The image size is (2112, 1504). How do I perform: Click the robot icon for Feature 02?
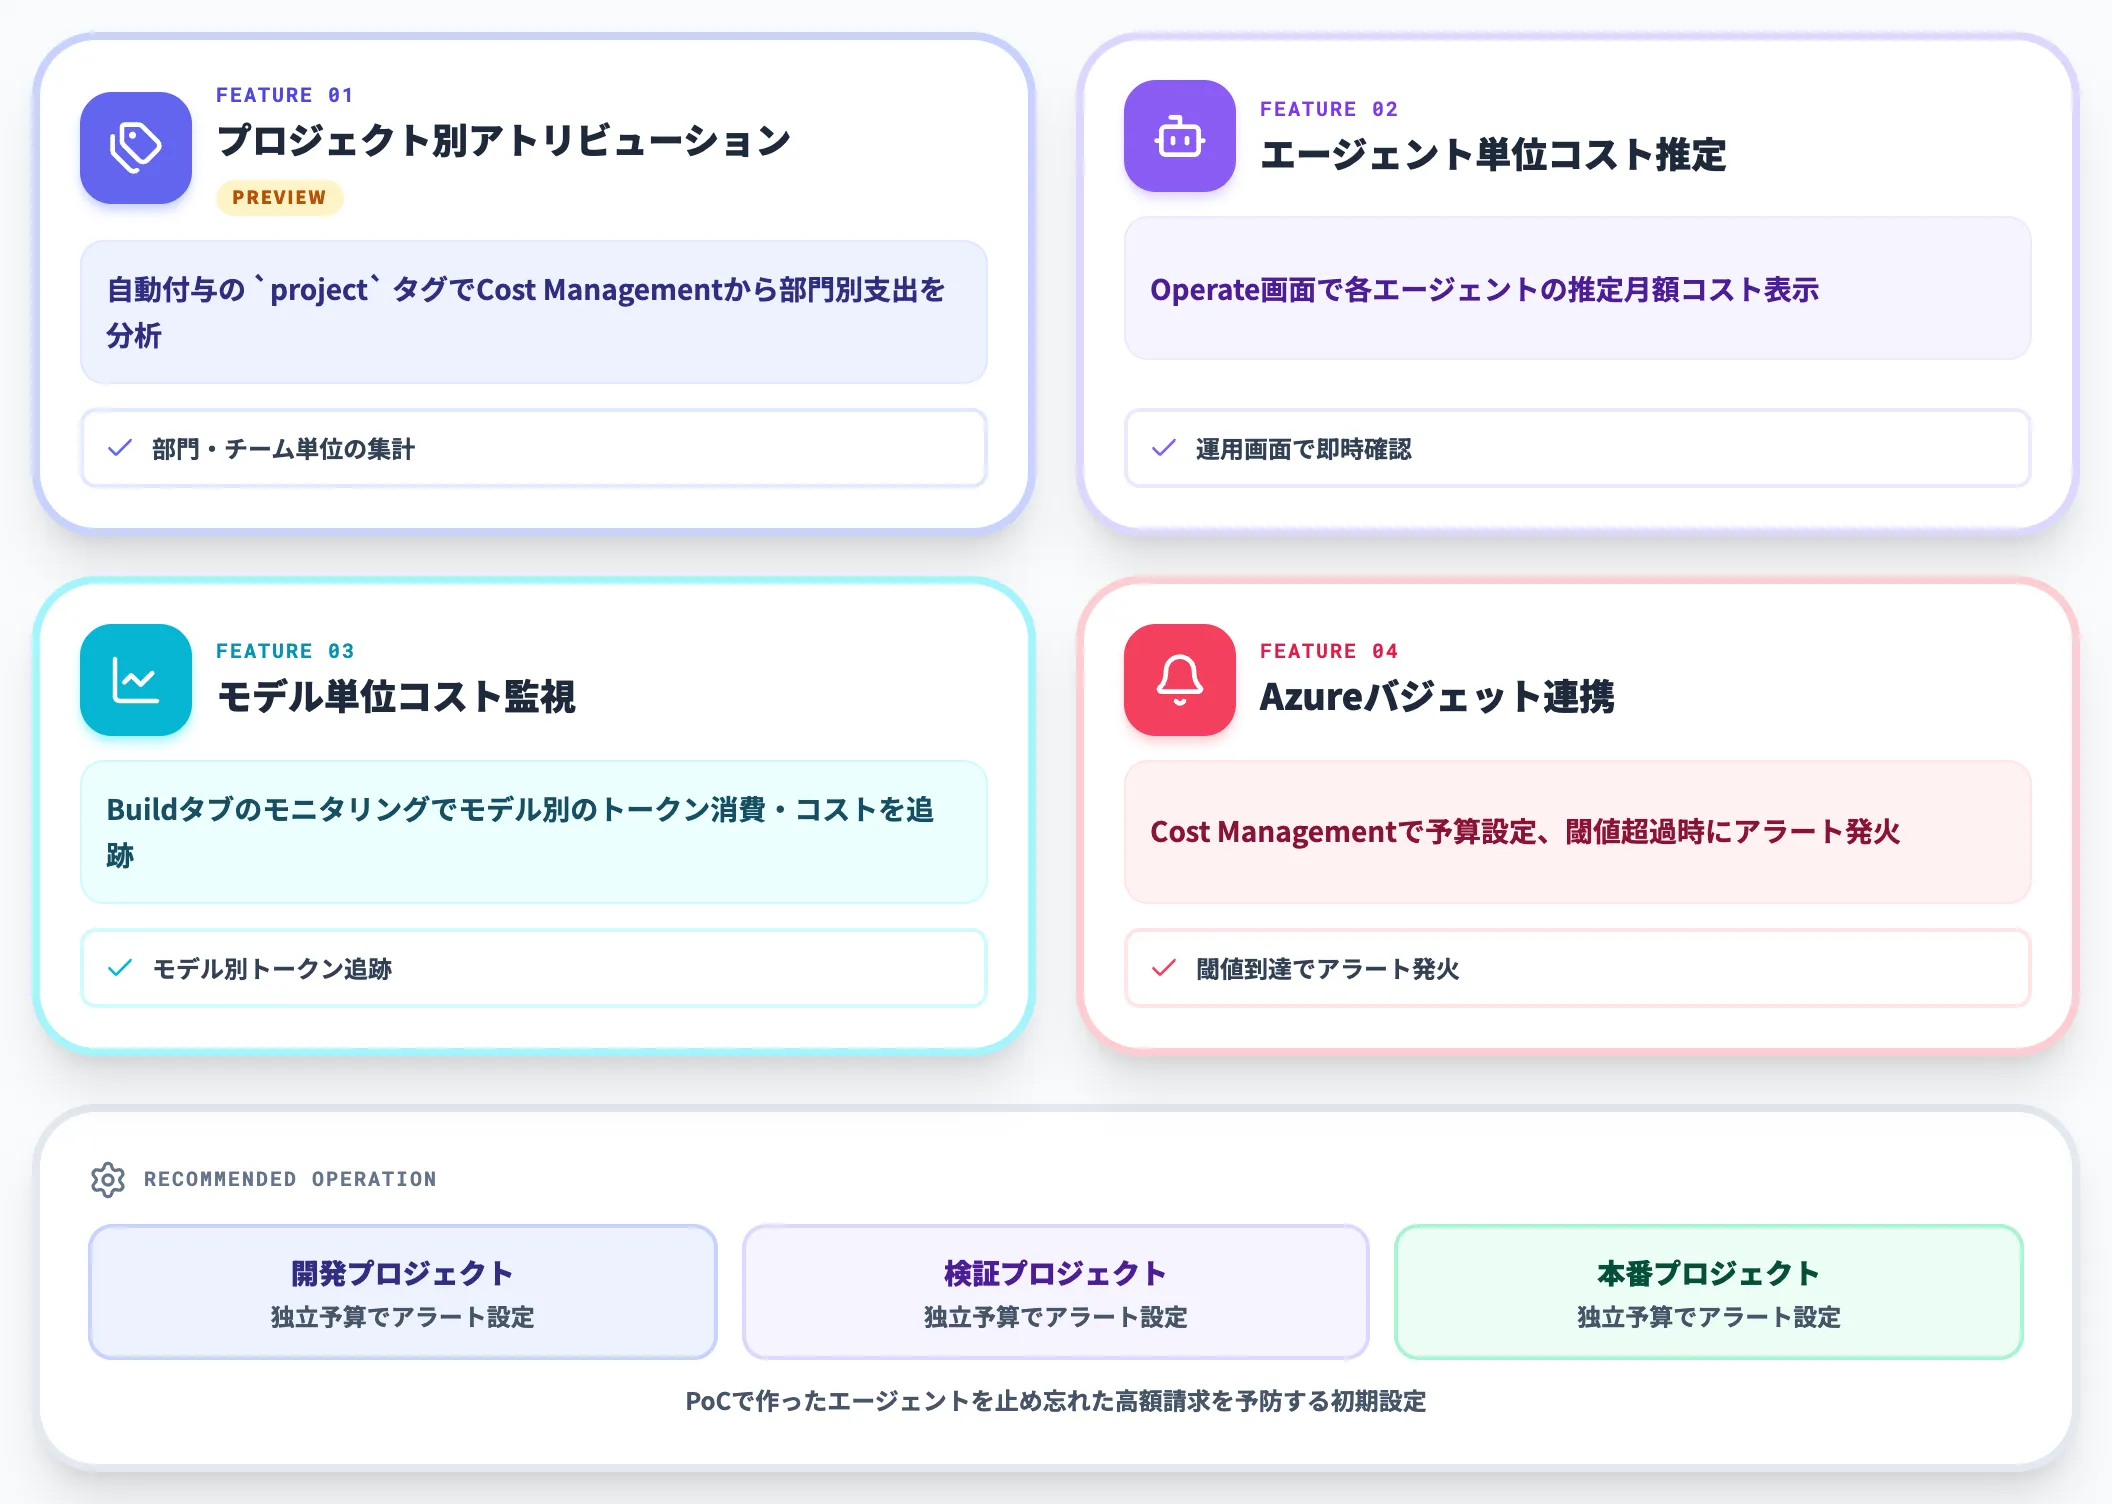coord(1180,136)
